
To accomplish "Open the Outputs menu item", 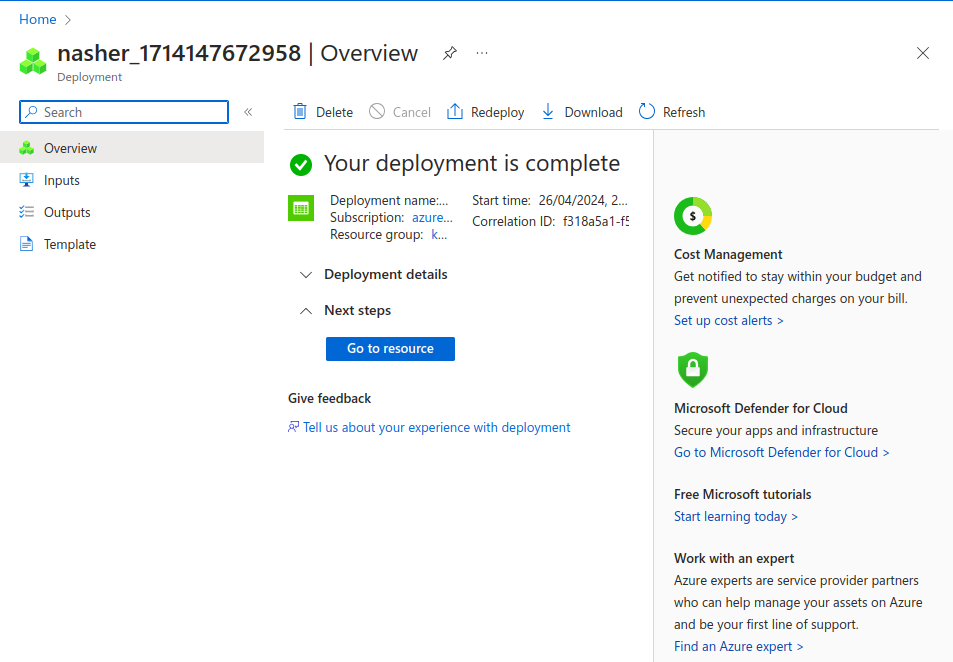I will tap(67, 212).
